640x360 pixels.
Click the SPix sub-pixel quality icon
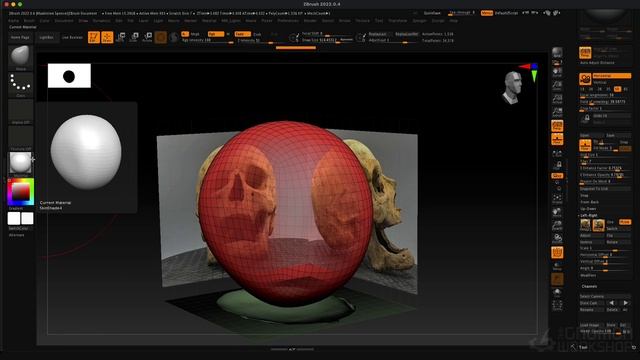[557, 62]
